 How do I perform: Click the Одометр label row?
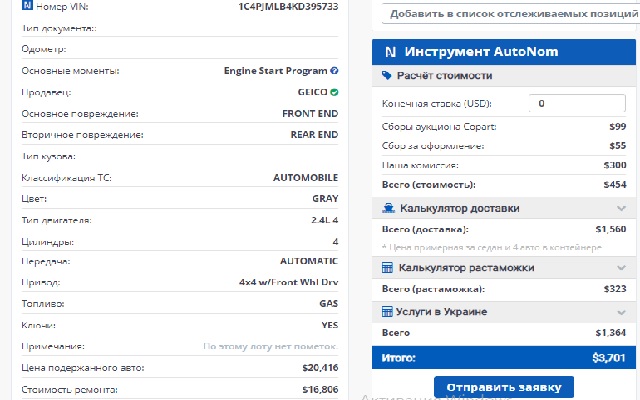click(x=180, y=49)
